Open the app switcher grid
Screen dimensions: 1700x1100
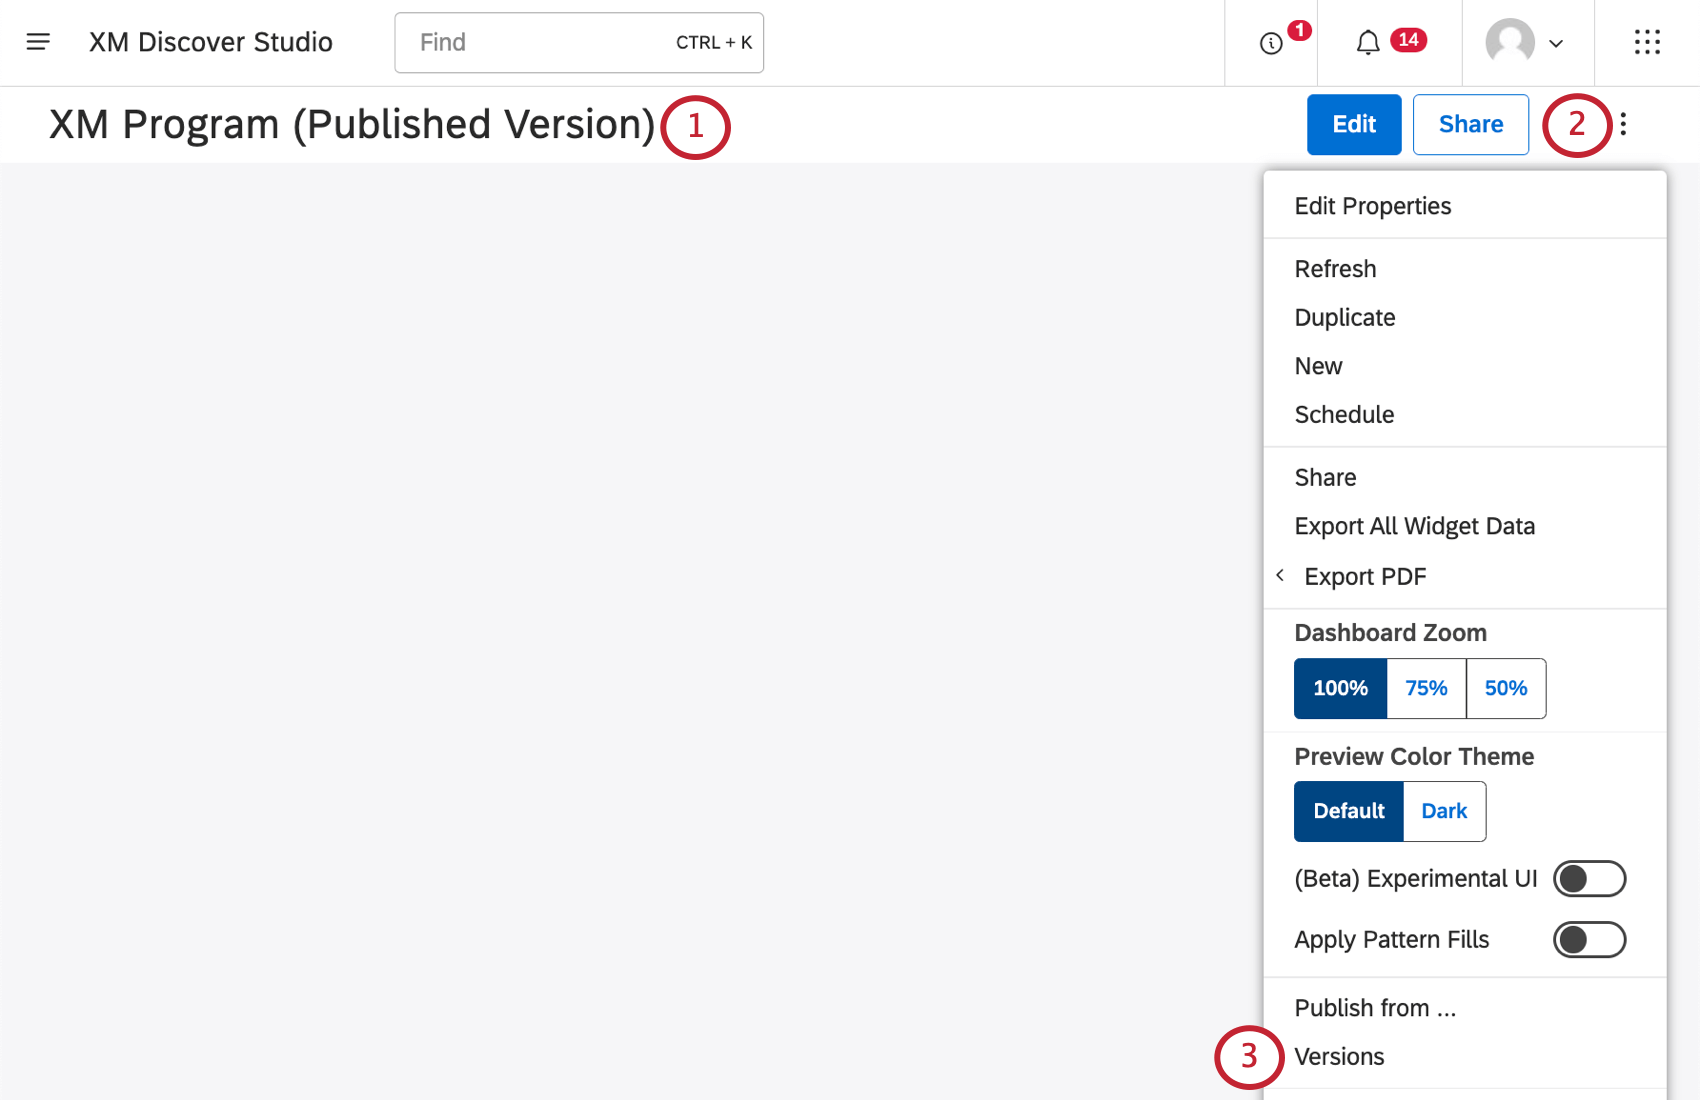tap(1647, 42)
